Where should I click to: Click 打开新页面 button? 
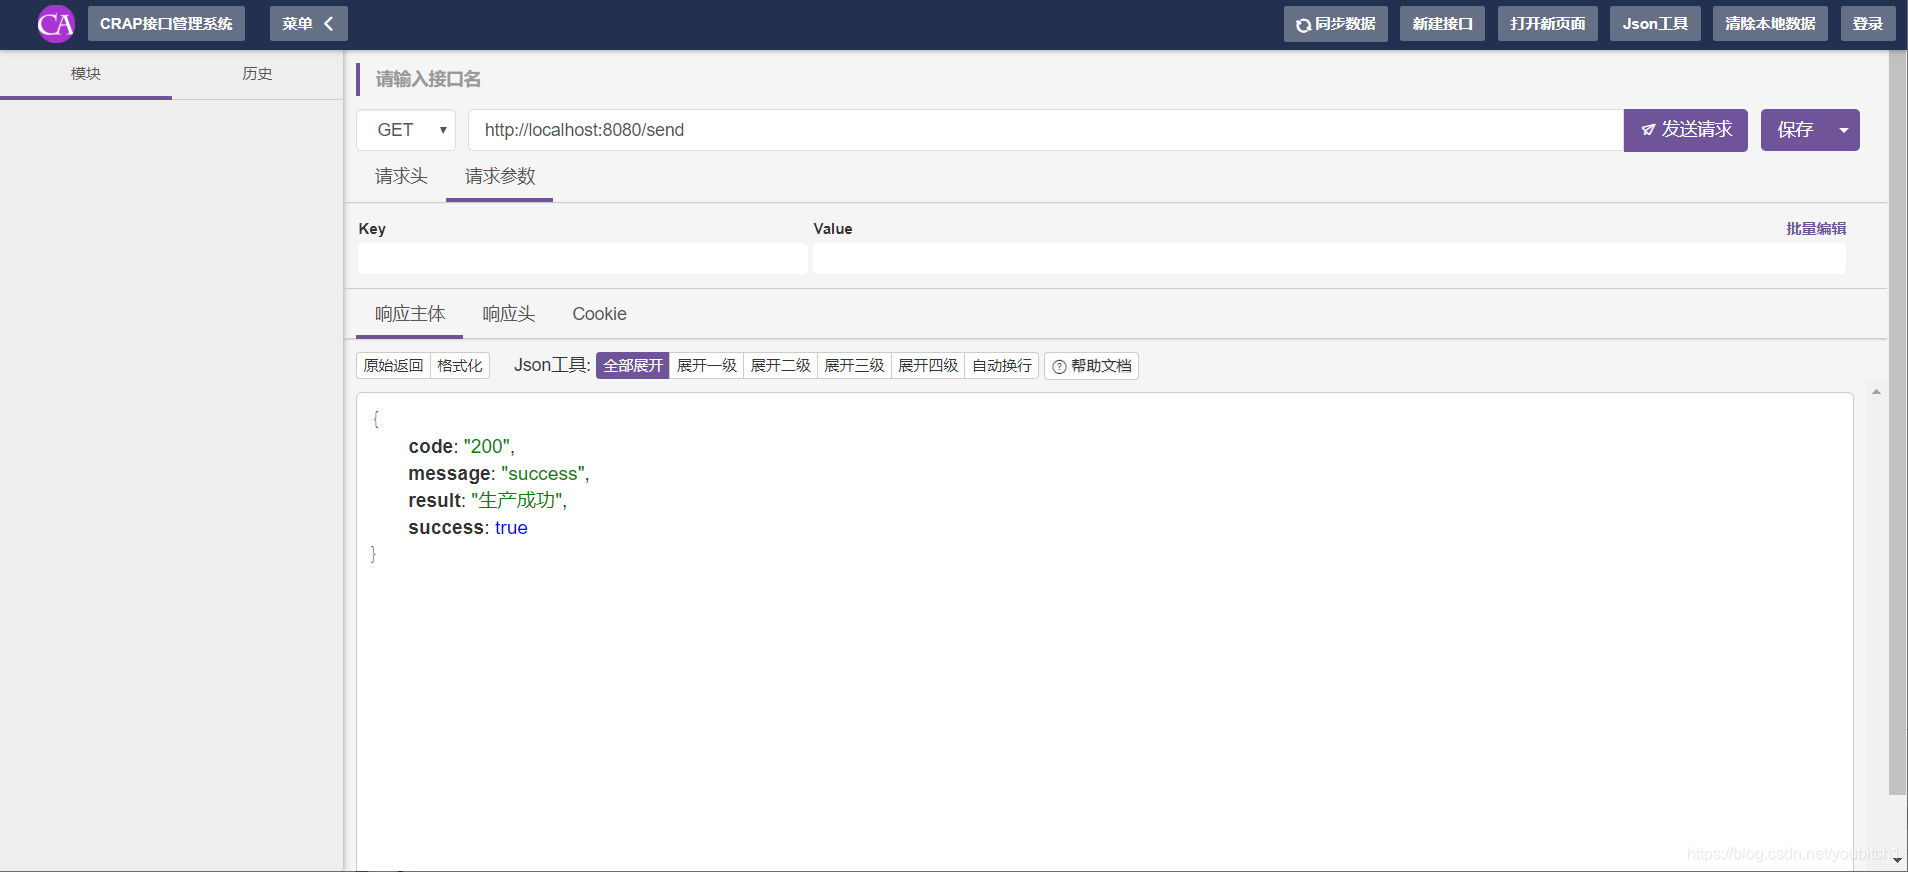pyautogui.click(x=1547, y=24)
